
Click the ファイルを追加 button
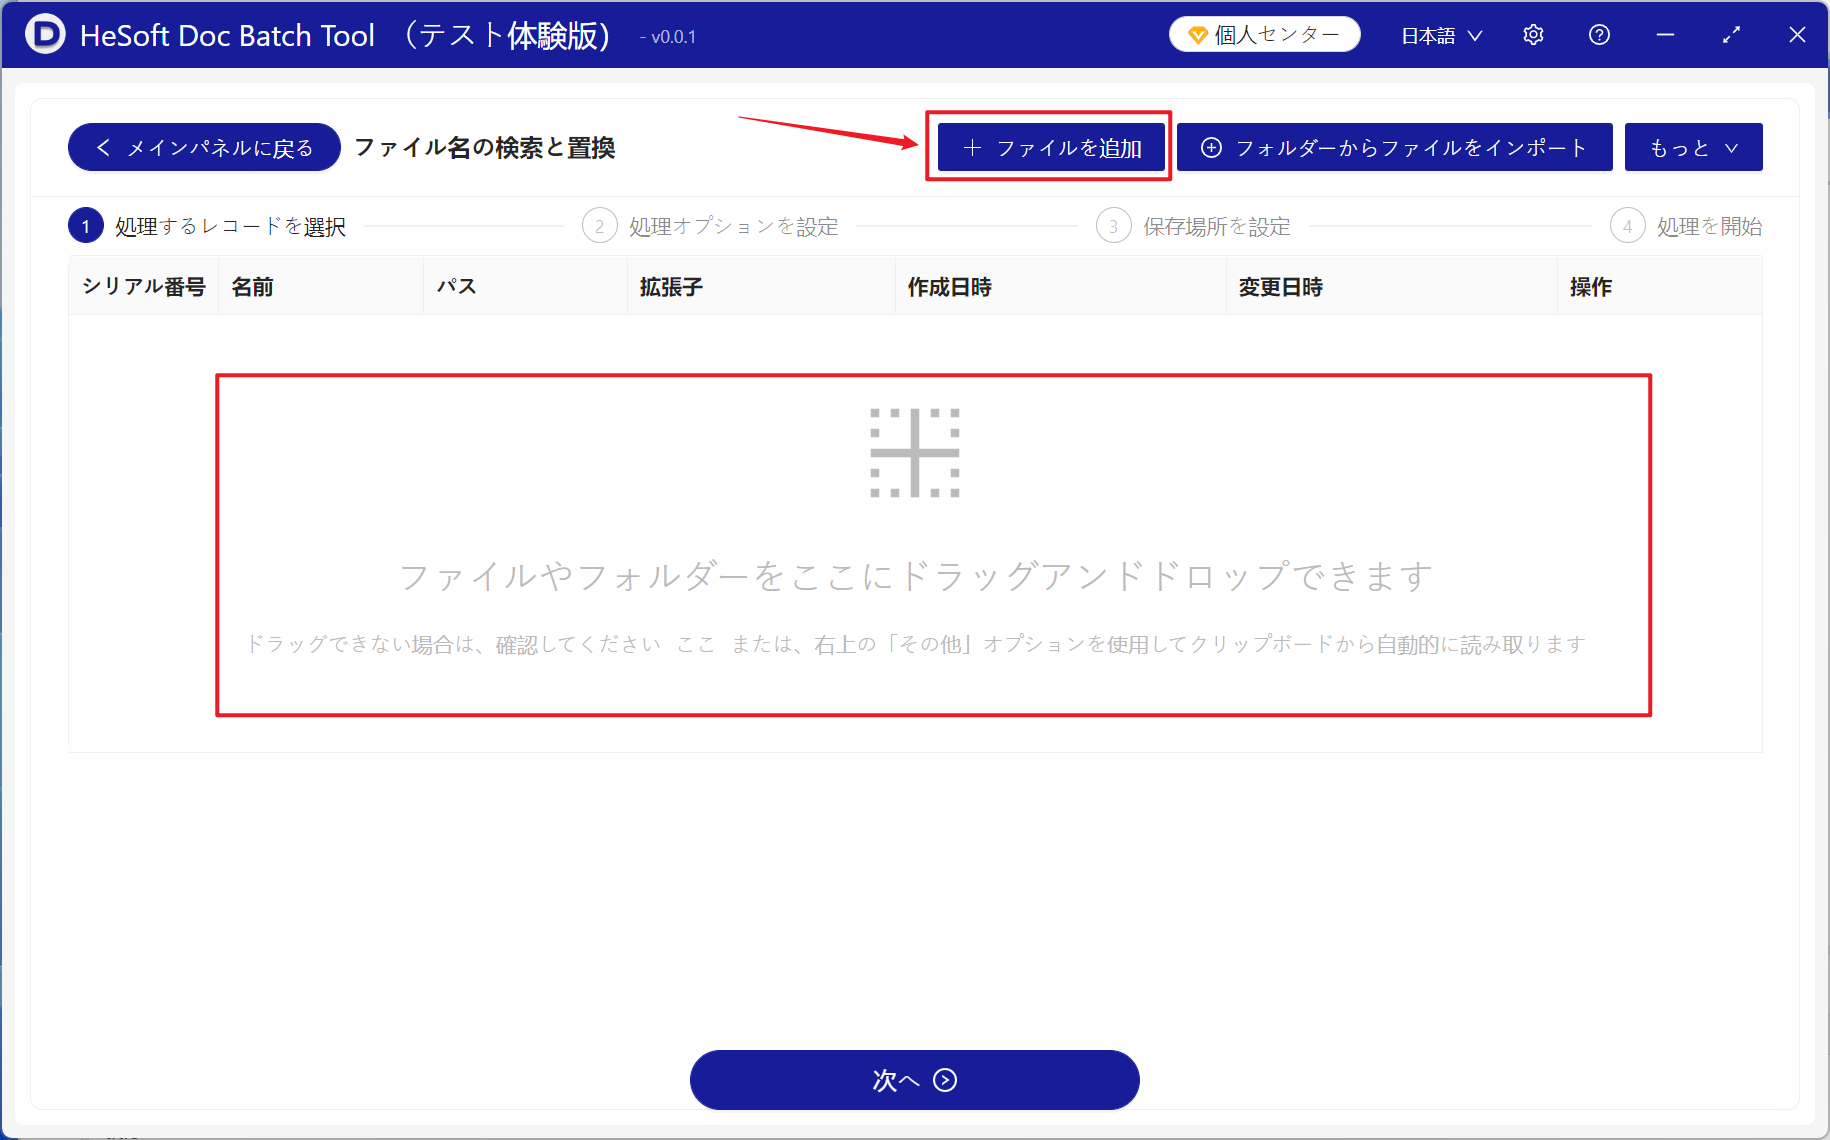pos(1051,148)
